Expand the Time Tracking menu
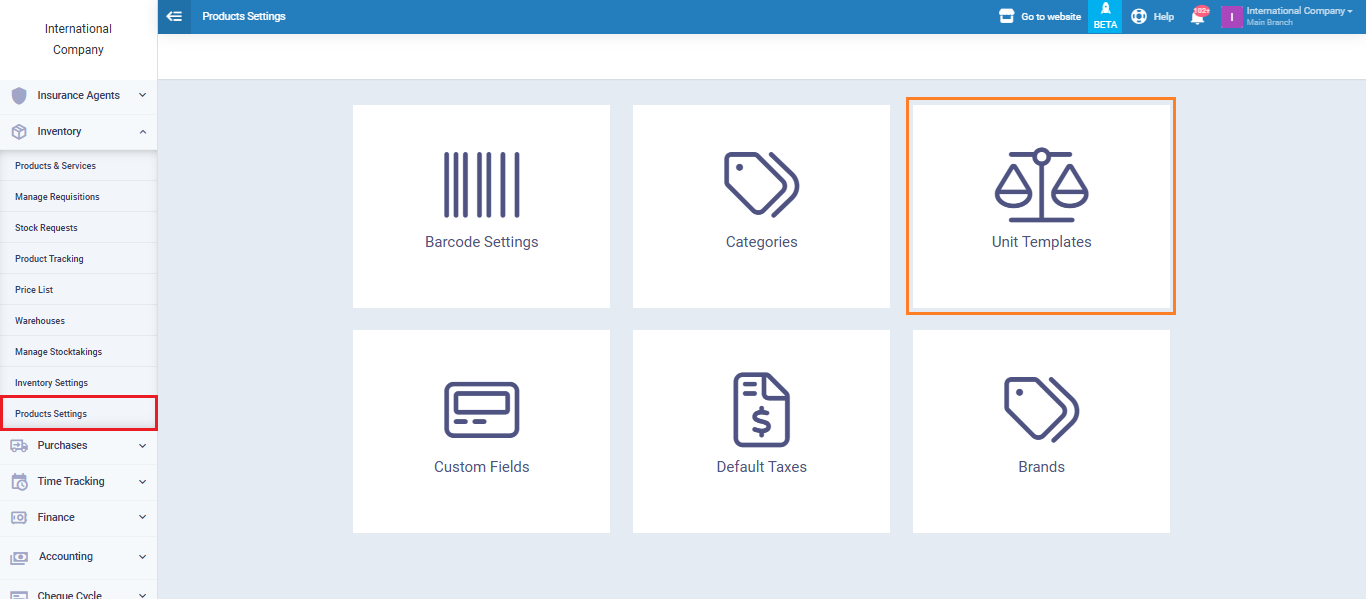1366x599 pixels. pos(78,482)
